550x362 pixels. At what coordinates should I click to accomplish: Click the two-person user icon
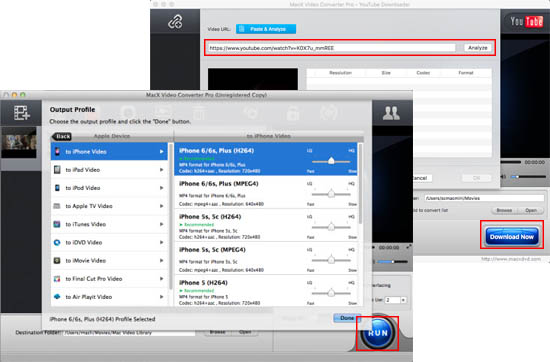pyautogui.click(x=391, y=113)
